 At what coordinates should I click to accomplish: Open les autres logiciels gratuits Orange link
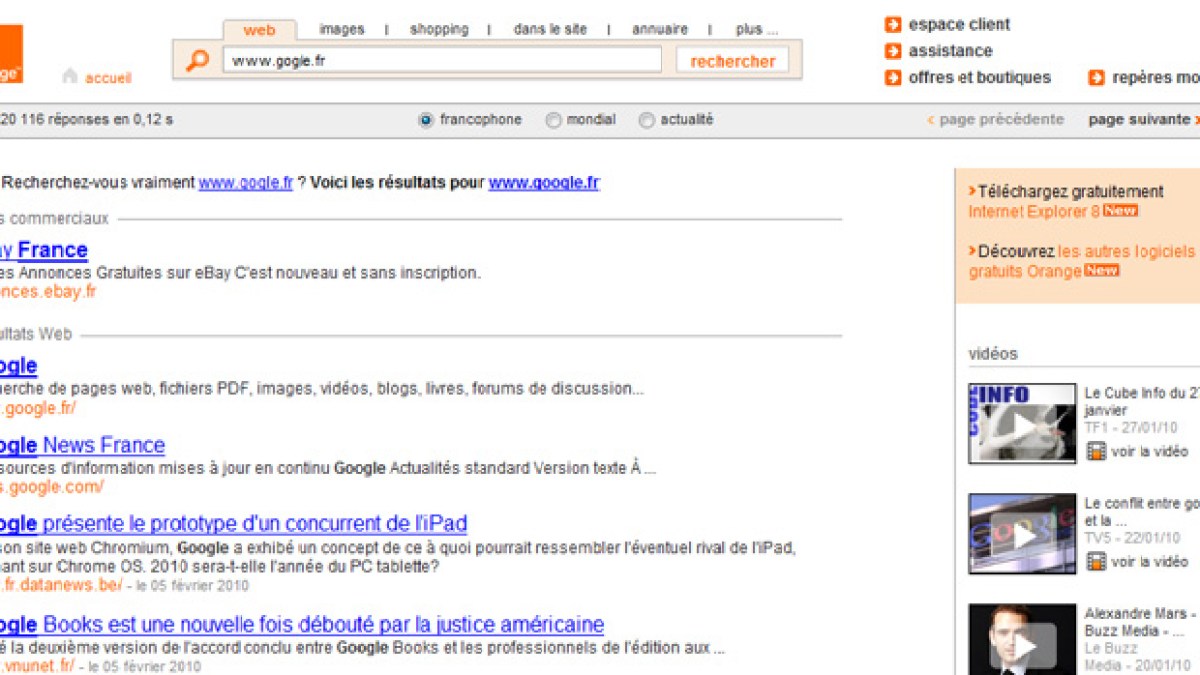click(x=1082, y=261)
